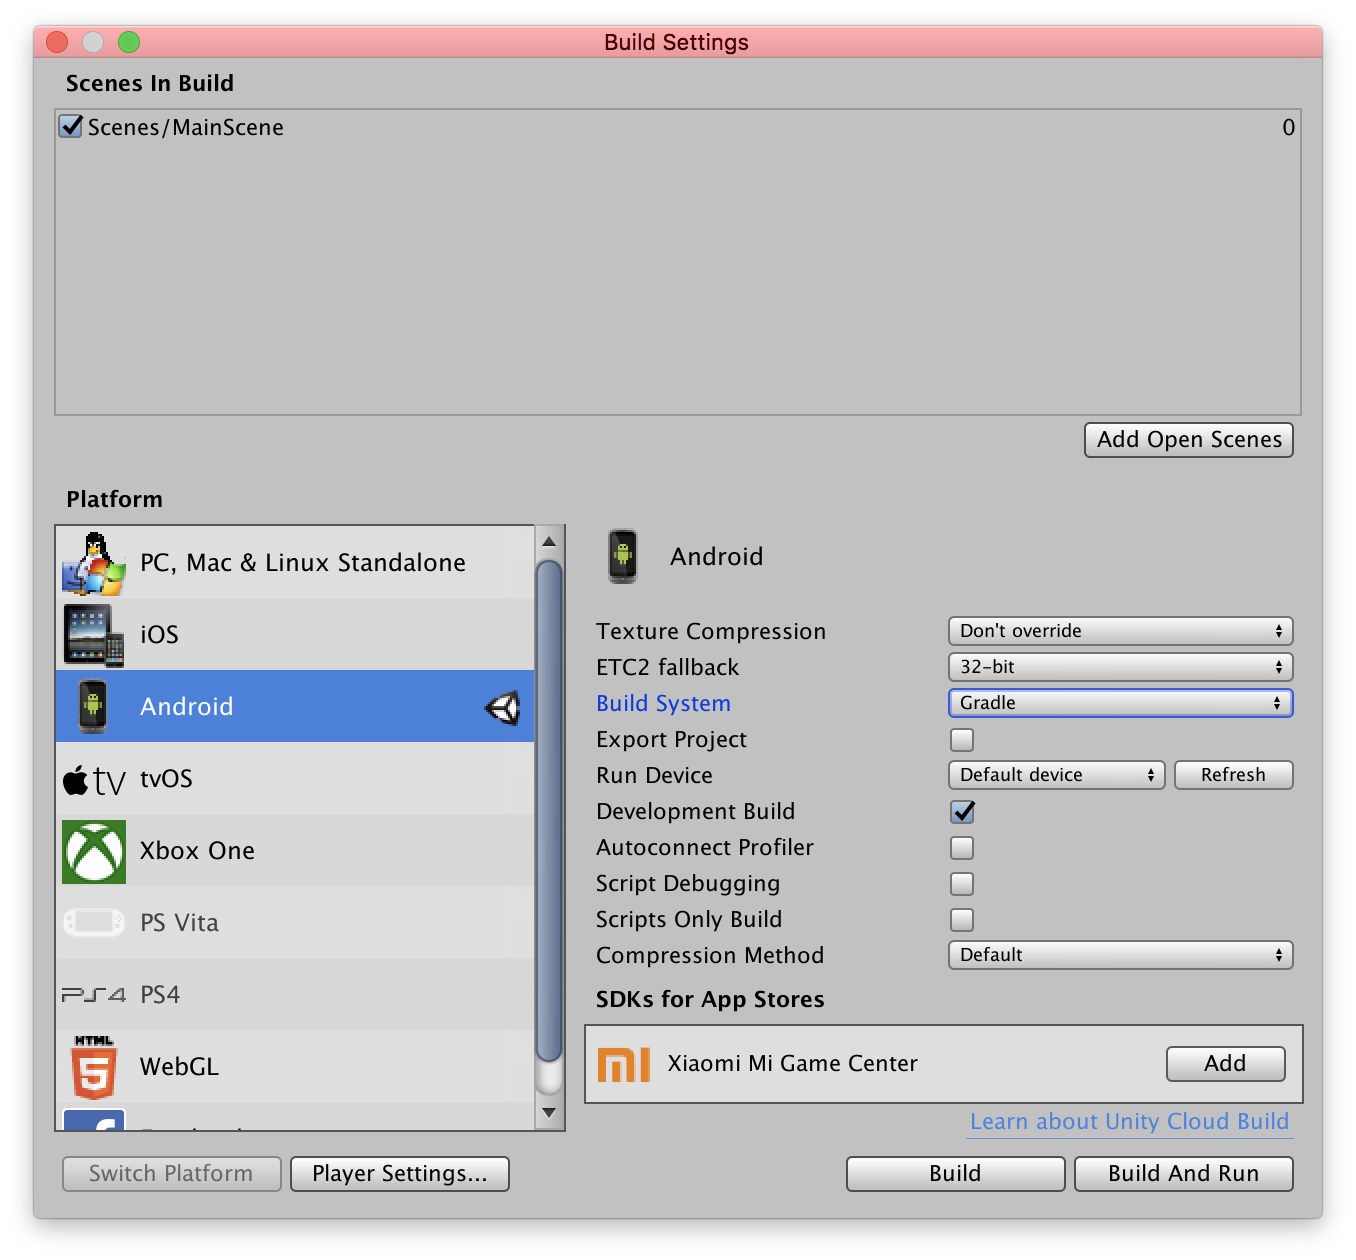Click the Android robot icon in the platform list
This screenshot has height=1260, width=1356.
93,706
